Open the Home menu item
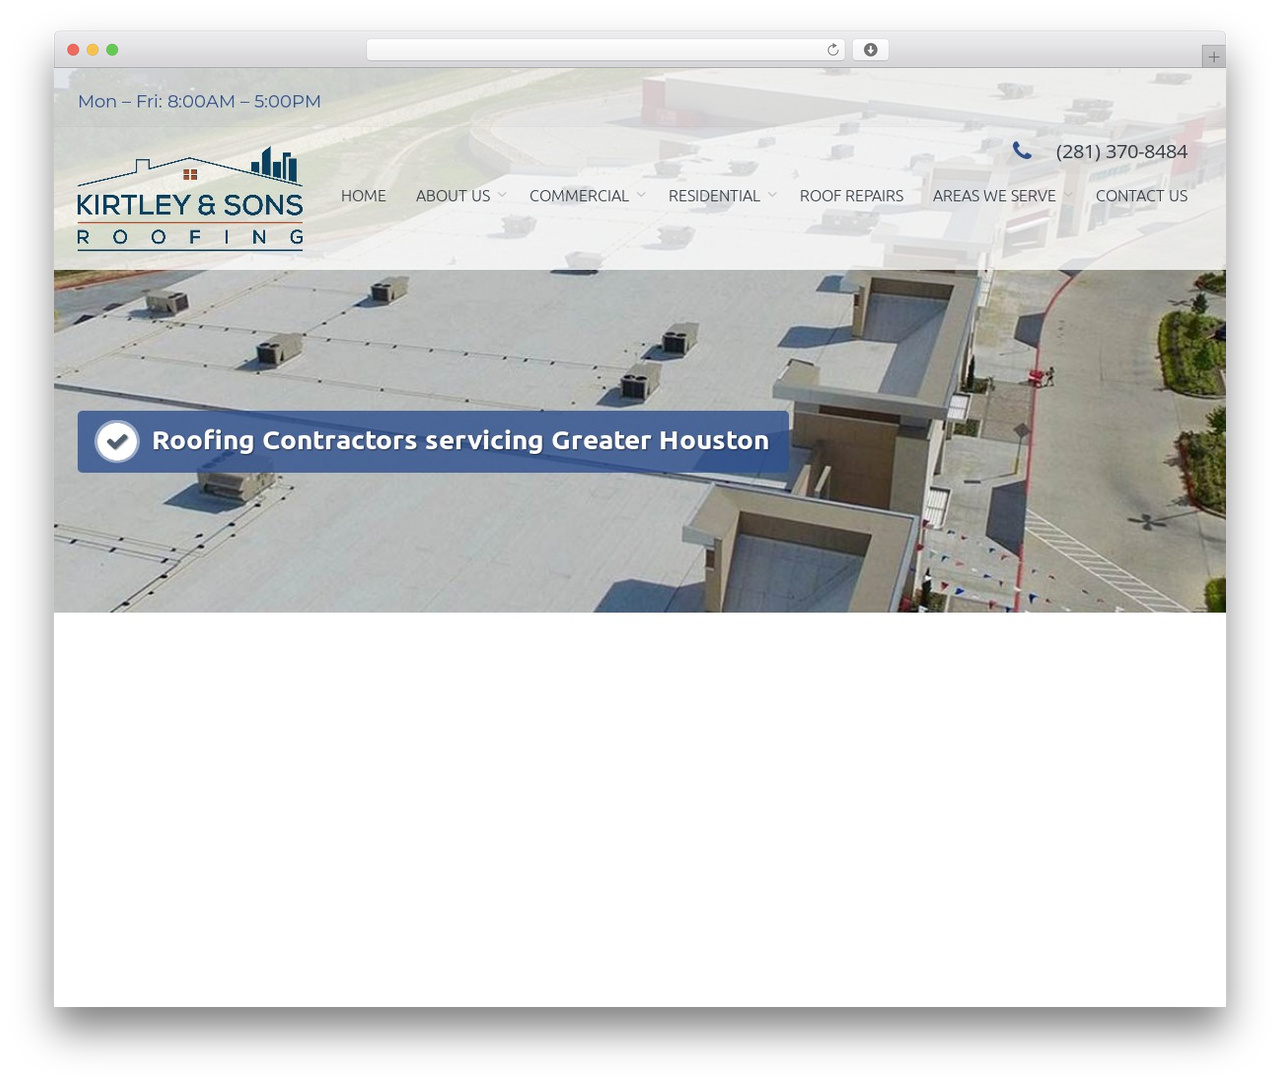This screenshot has height=1084, width=1280. tap(363, 196)
